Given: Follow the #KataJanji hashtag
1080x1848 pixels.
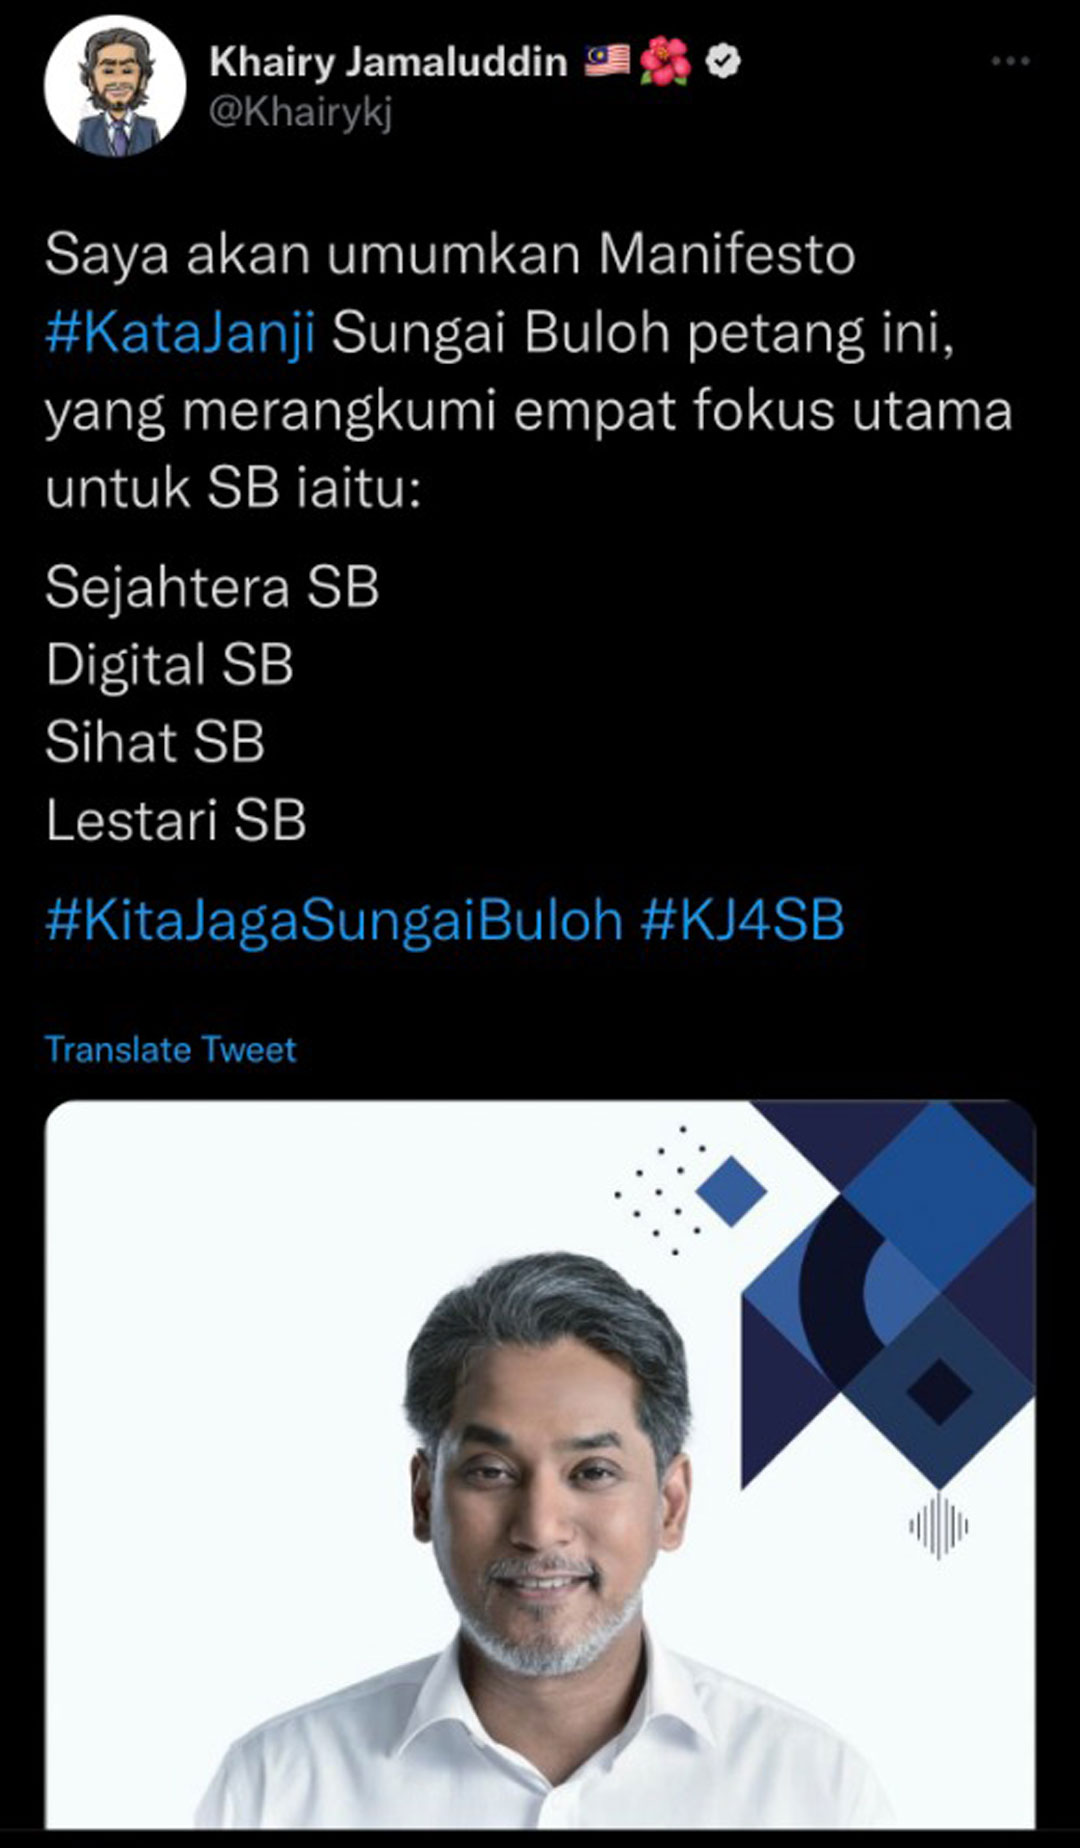Looking at the screenshot, I should [181, 333].
